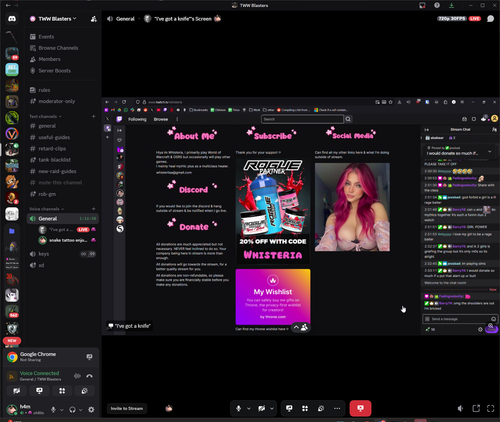Open soundboard in the stream control bar
This screenshot has height=422, width=500.
321,408
